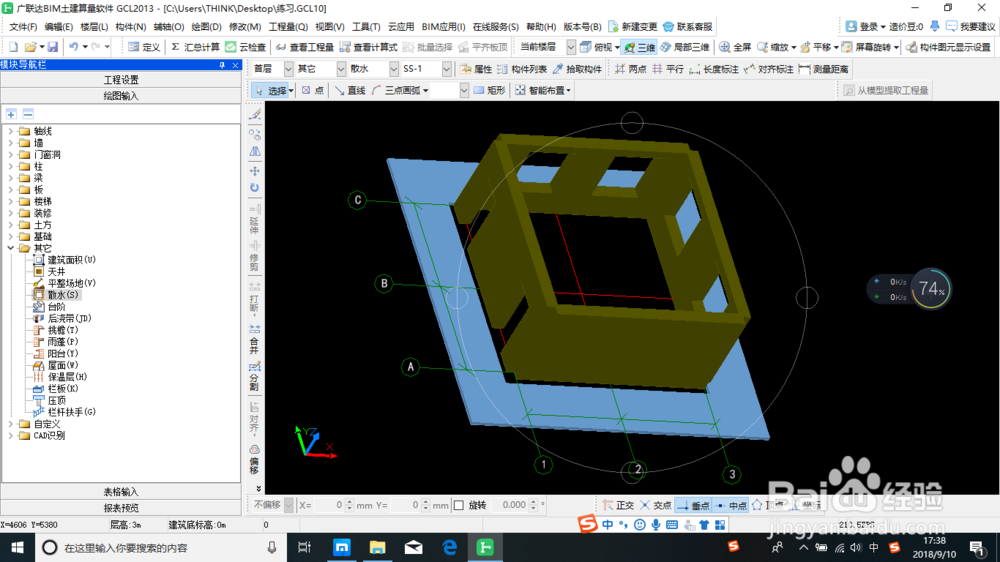This screenshot has height=562, width=1000.
Task: Click the New file icon
Action: 13,47
